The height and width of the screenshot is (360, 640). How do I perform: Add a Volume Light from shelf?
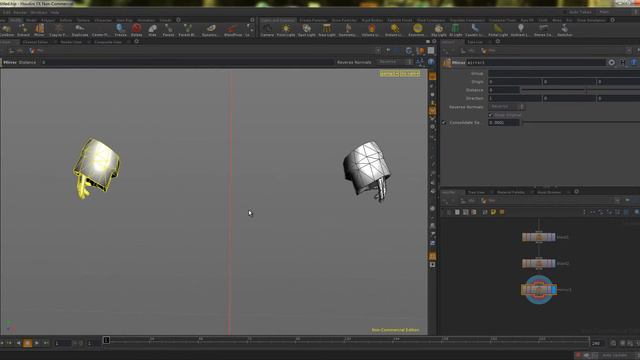pyautogui.click(x=371, y=30)
